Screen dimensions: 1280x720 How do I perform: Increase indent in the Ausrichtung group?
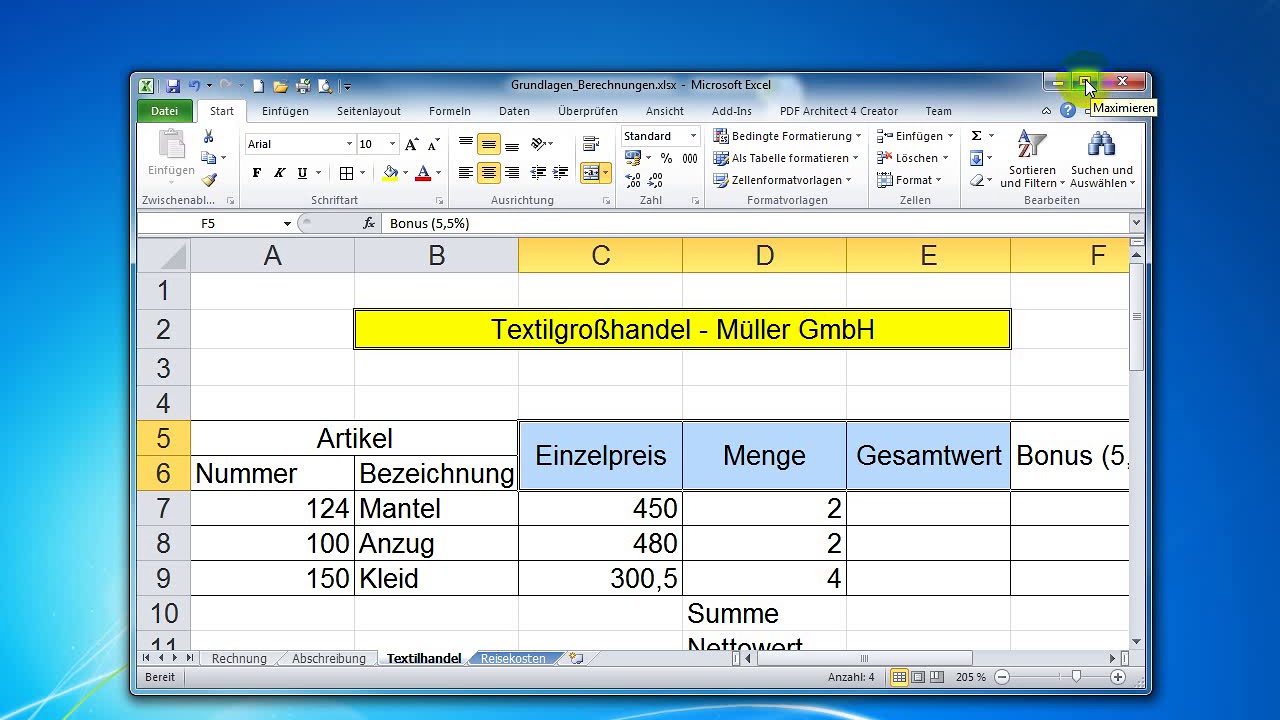click(x=560, y=173)
